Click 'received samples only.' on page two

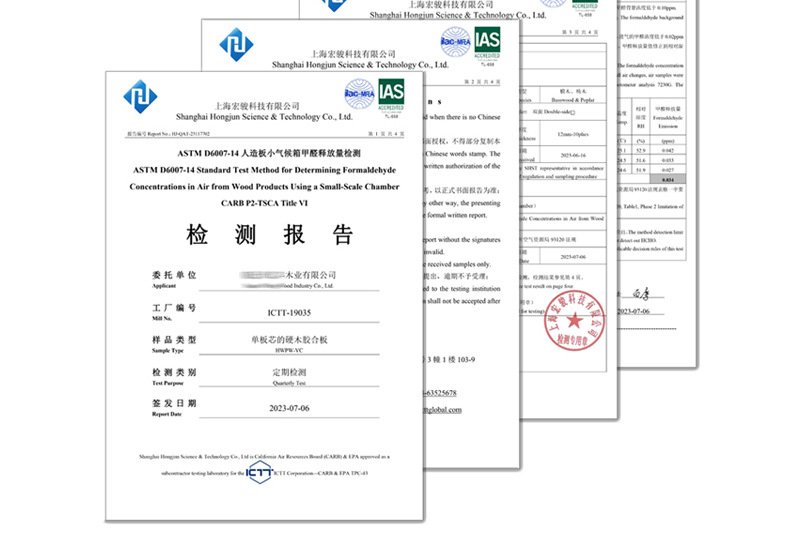coord(459,264)
